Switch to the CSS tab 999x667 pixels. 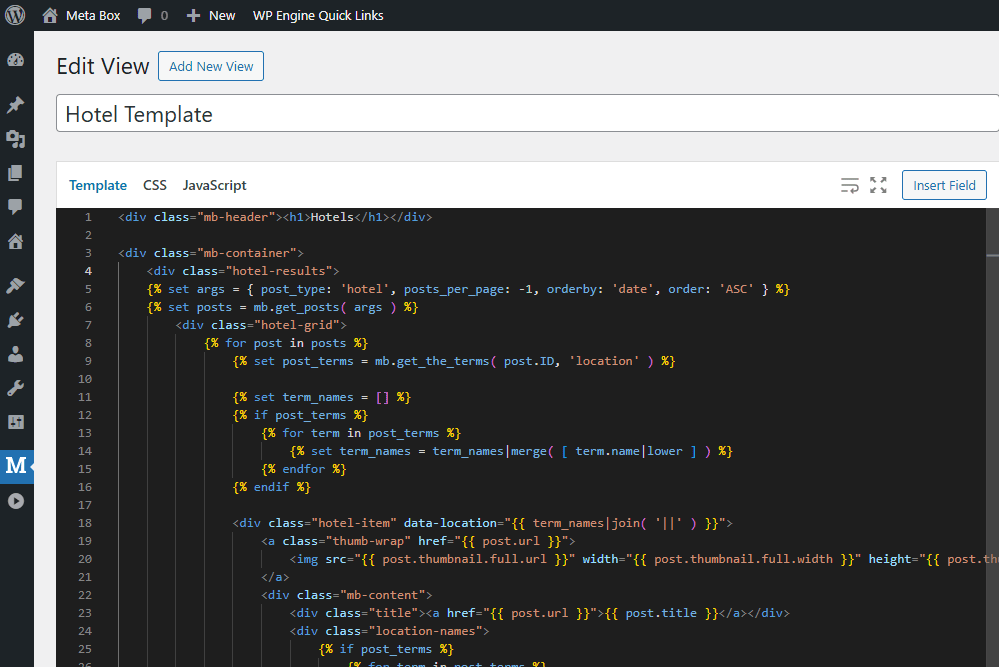tap(154, 185)
